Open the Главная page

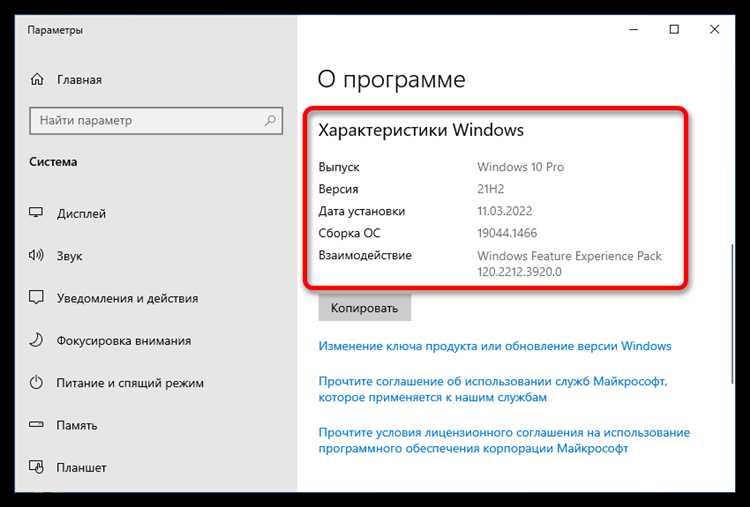(x=79, y=80)
